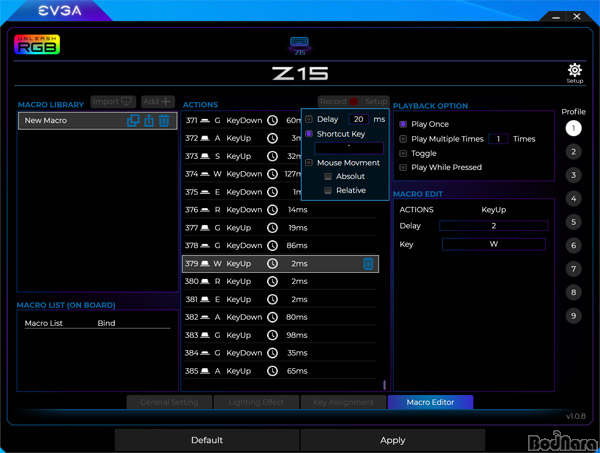Select action row 385 A KeyUp

(x=280, y=371)
